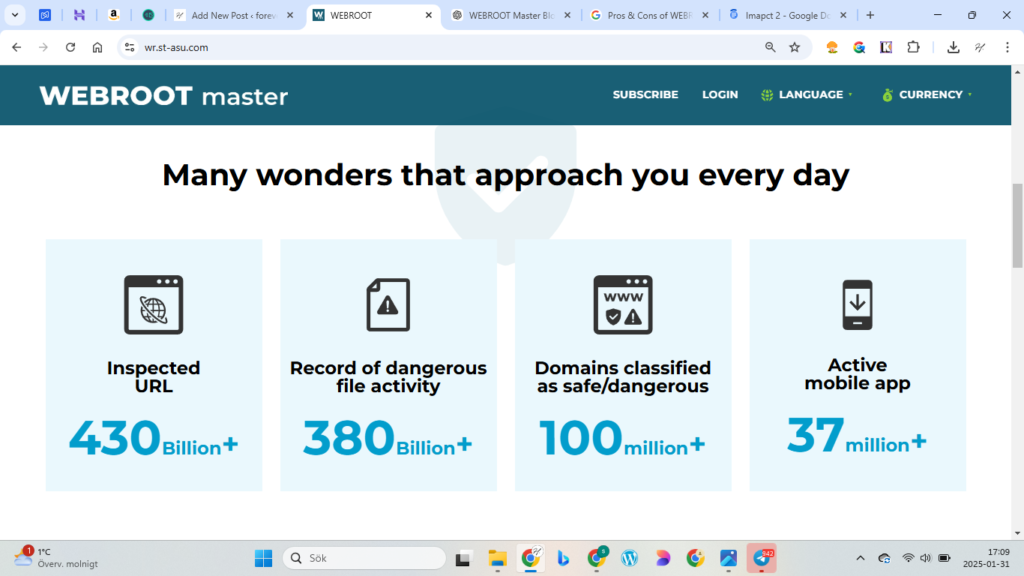Open Chrome three-dot menu
Viewport: 1024px width, 576px height.
(1008, 47)
